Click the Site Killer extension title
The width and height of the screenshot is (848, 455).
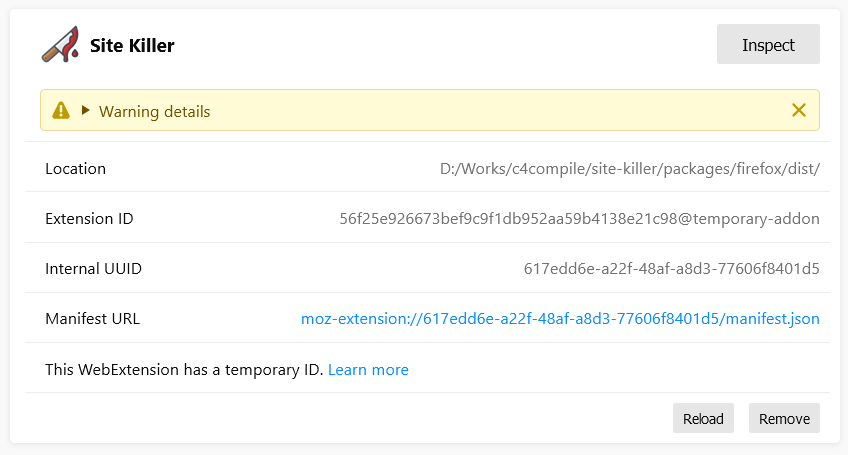click(x=132, y=45)
